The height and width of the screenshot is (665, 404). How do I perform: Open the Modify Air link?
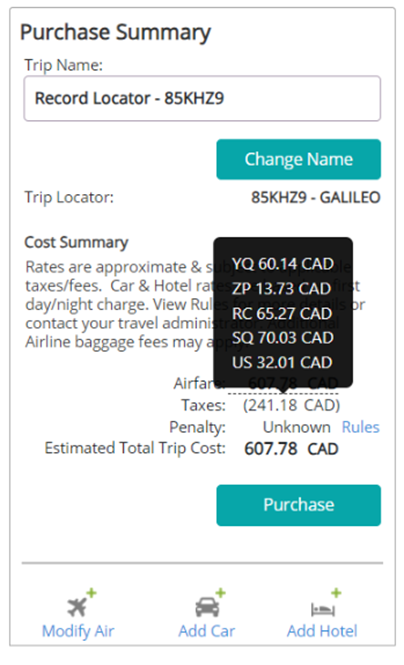[78, 631]
